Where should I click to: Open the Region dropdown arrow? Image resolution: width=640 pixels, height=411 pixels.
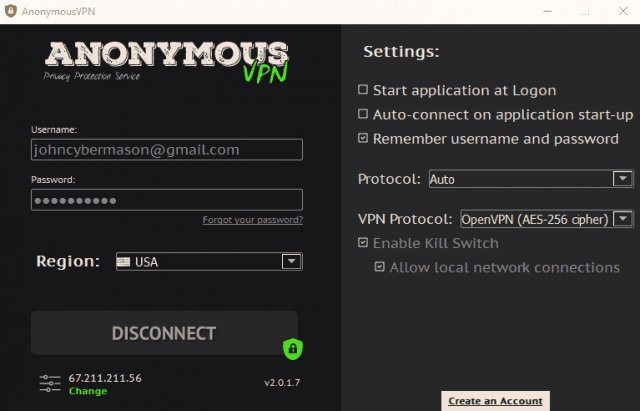(291, 262)
